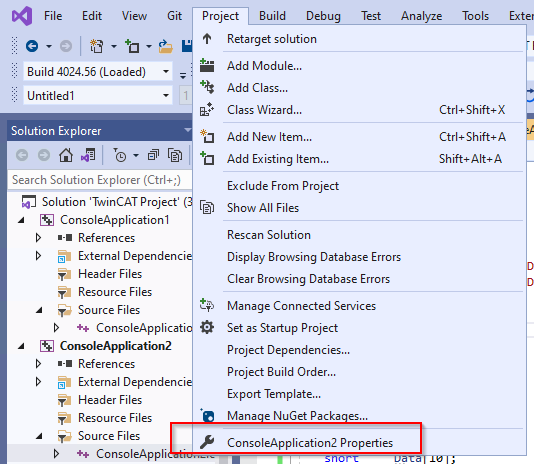Image resolution: width=534 pixels, height=464 pixels.
Task: Click the Pending Changes Filter clock icon
Action: (x=120, y=155)
